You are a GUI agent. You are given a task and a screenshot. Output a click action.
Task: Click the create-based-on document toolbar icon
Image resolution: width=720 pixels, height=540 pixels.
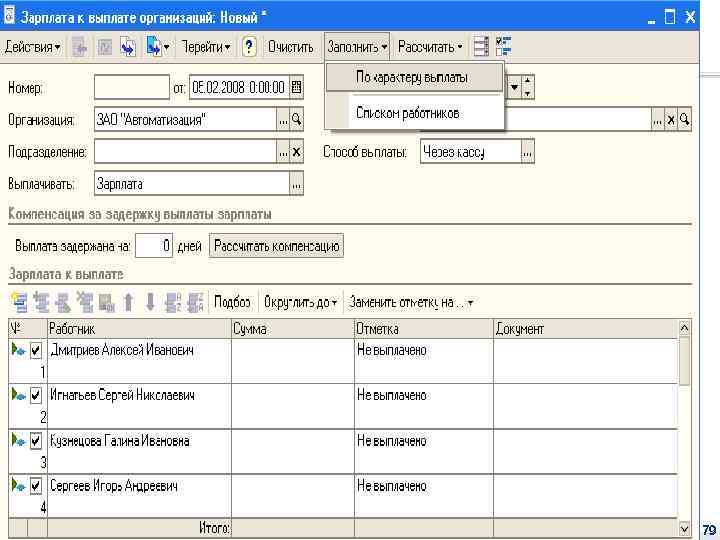click(x=153, y=47)
